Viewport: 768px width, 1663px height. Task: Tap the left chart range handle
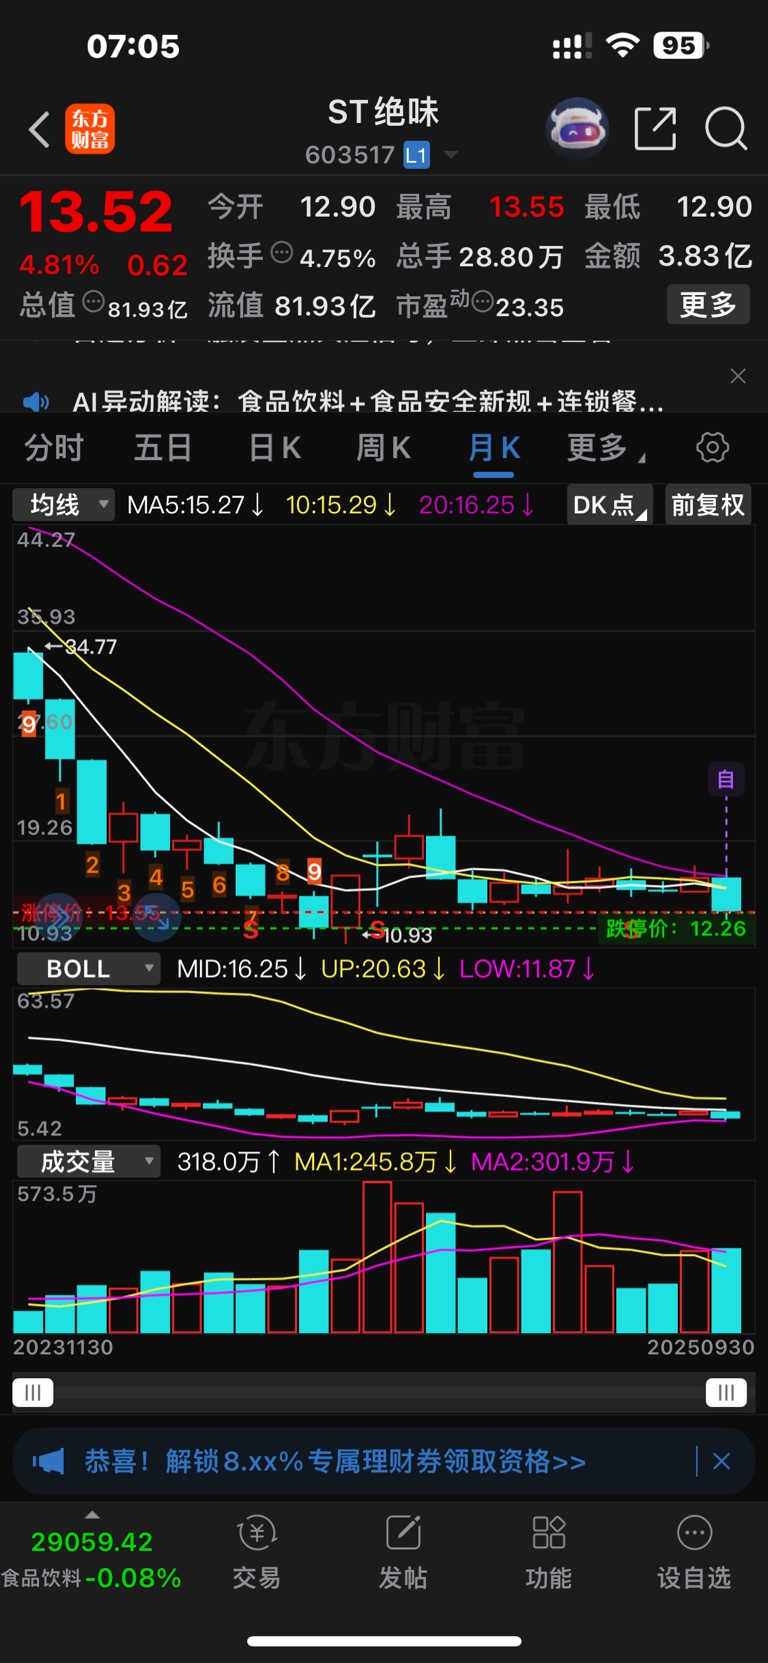(32, 1392)
